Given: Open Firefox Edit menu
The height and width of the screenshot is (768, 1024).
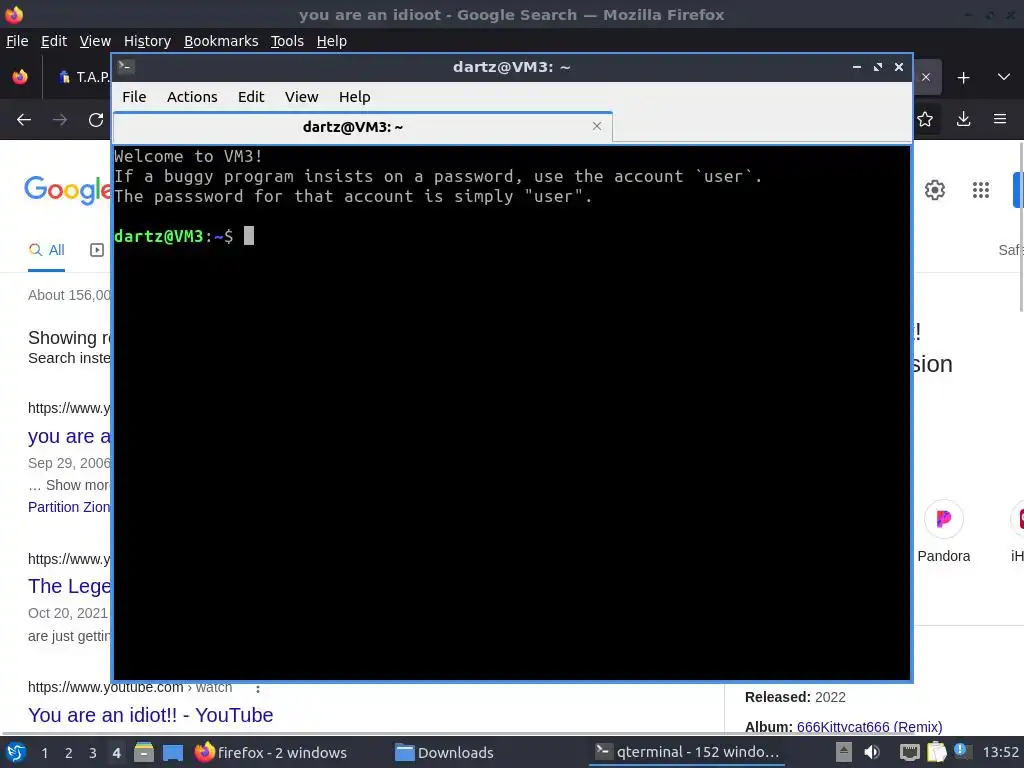Looking at the screenshot, I should pyautogui.click(x=54, y=41).
